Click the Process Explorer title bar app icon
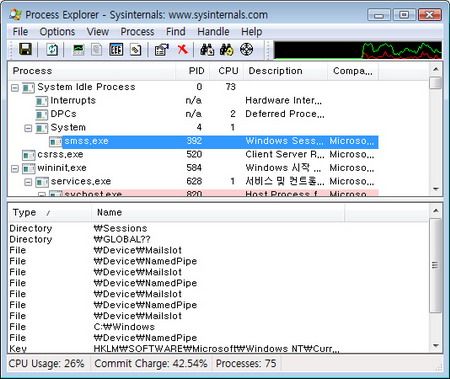The height and width of the screenshot is (379, 450). pyautogui.click(x=16, y=15)
